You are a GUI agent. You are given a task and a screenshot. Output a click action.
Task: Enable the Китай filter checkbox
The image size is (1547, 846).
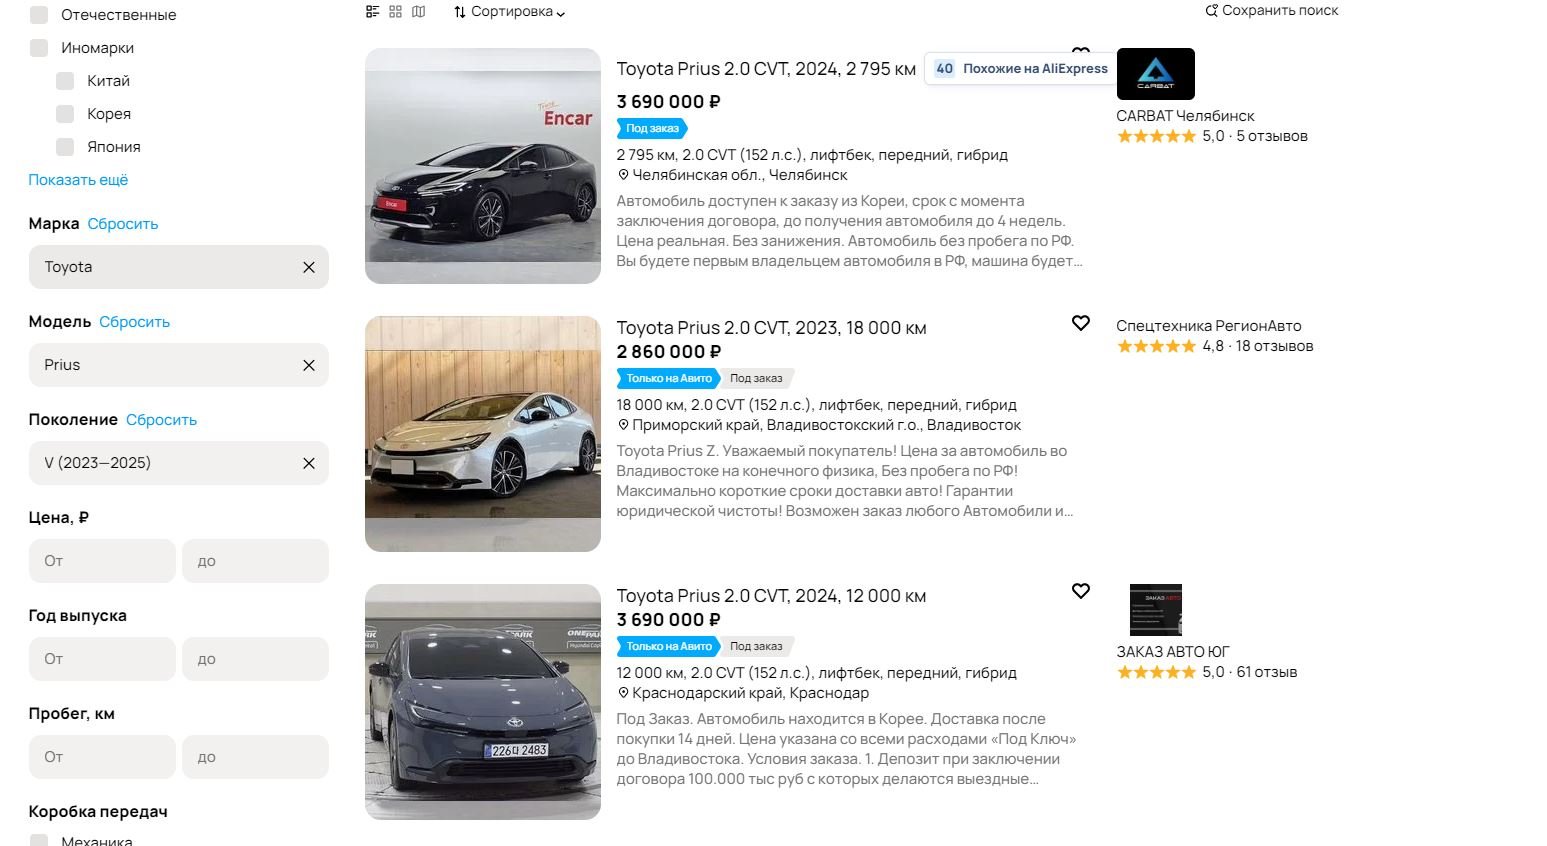[x=65, y=81]
